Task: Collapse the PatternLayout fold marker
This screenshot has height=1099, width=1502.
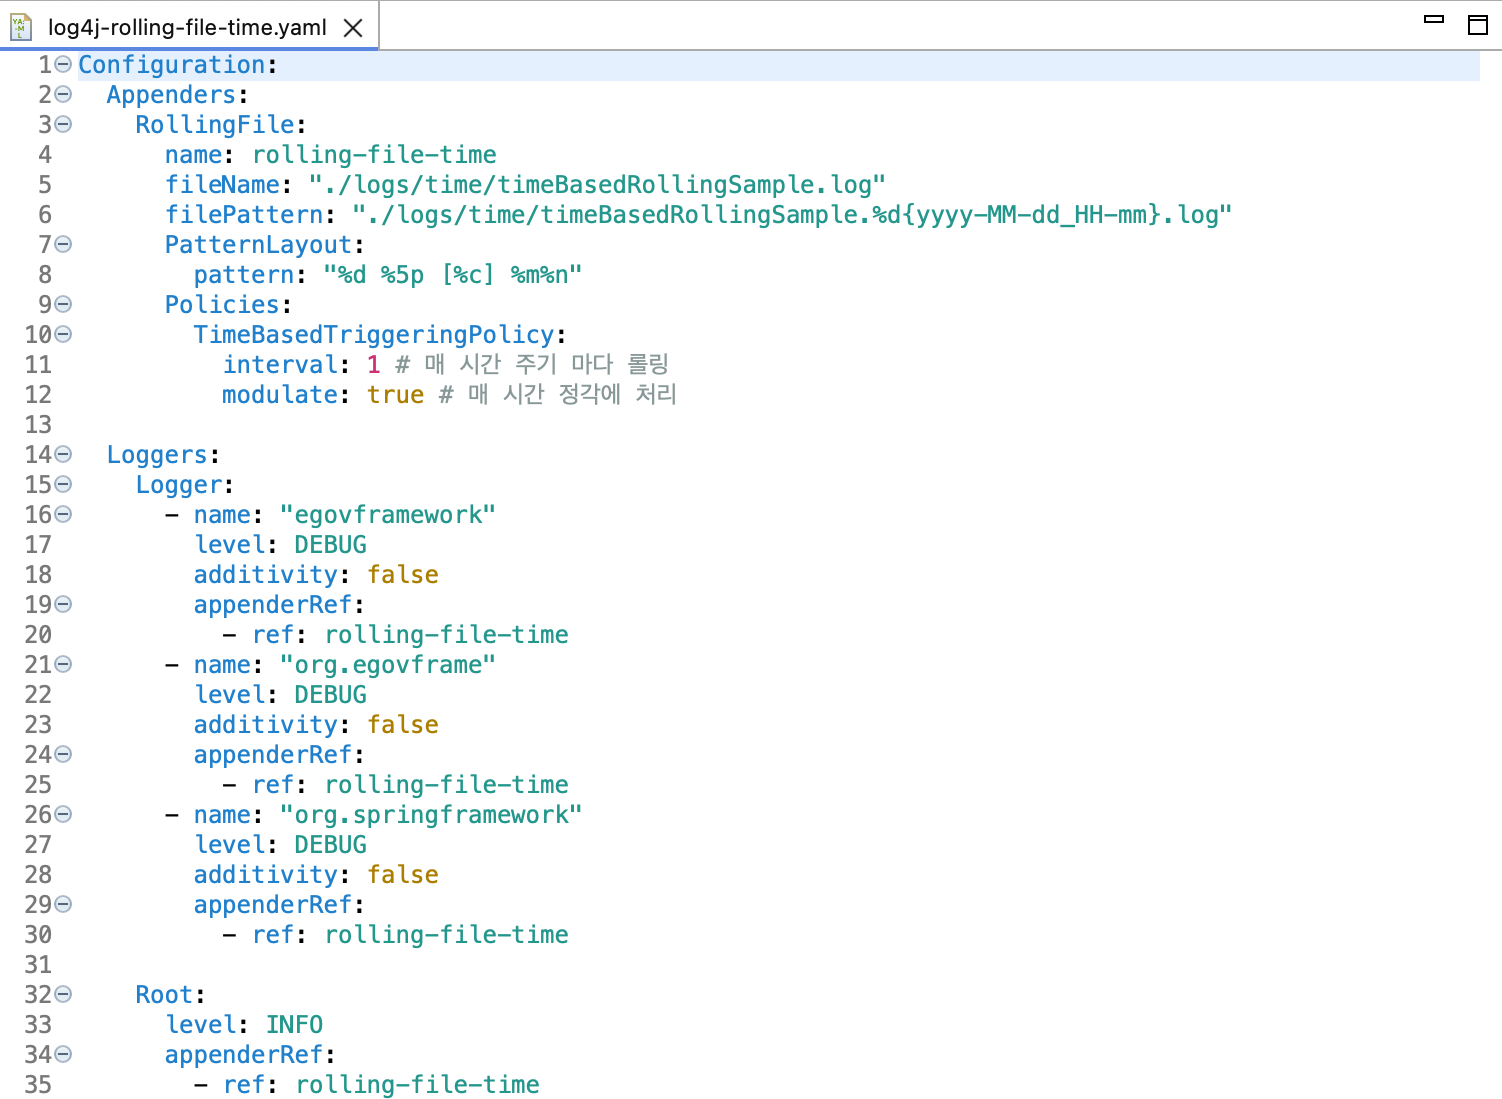Action: pyautogui.click(x=62, y=244)
